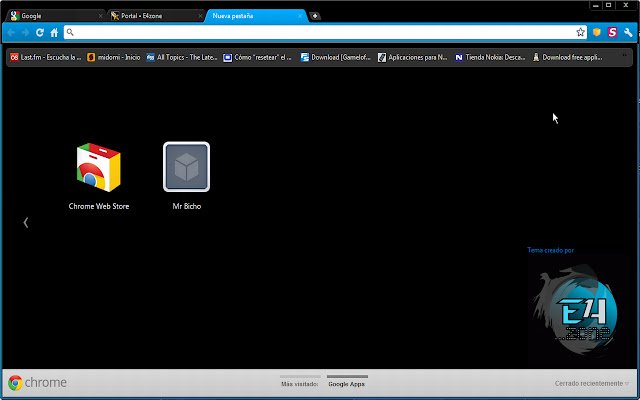This screenshot has width=640, height=400.
Task: Launch the Chrome Web Store app
Action: coord(99,176)
